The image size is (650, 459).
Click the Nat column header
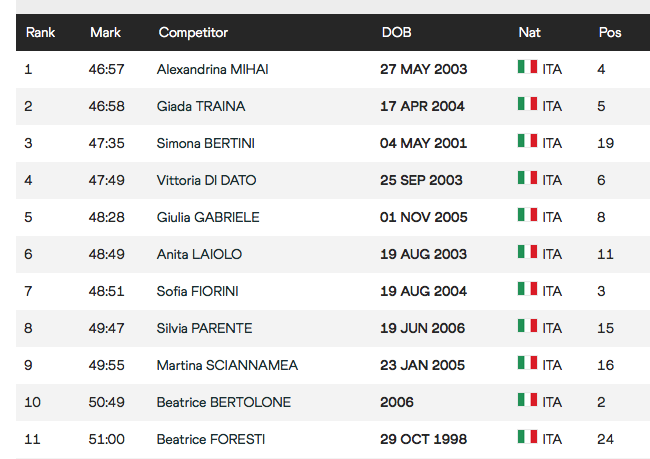(x=529, y=32)
